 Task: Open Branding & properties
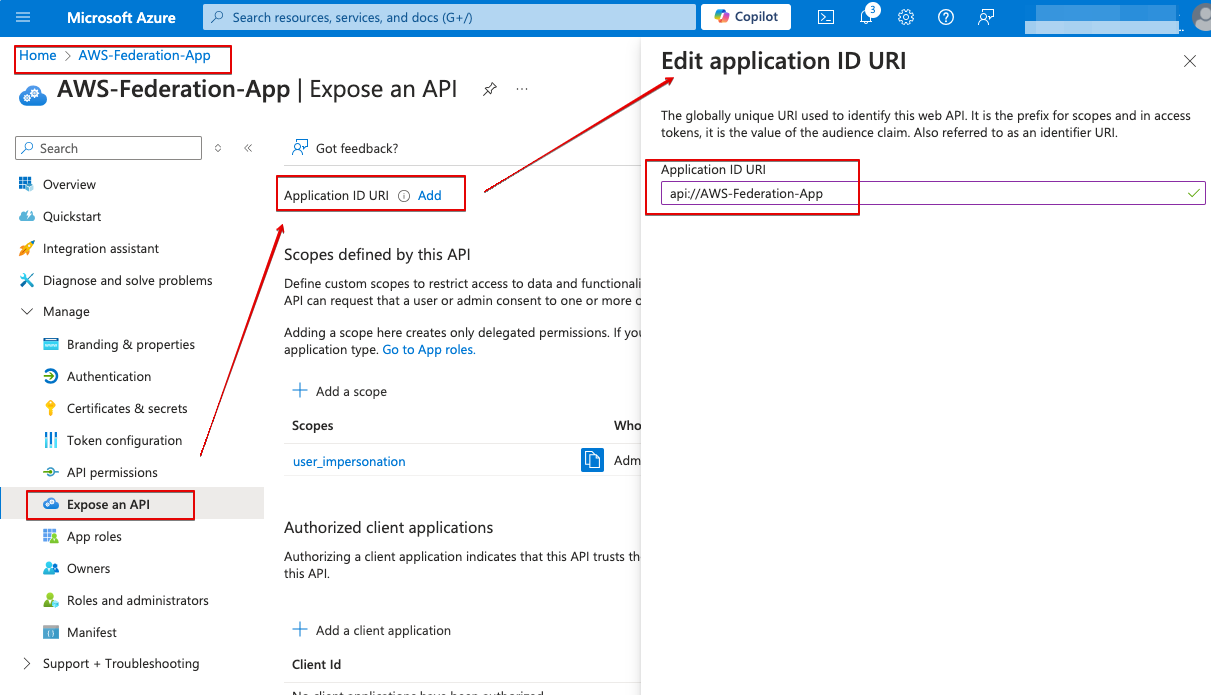click(132, 344)
